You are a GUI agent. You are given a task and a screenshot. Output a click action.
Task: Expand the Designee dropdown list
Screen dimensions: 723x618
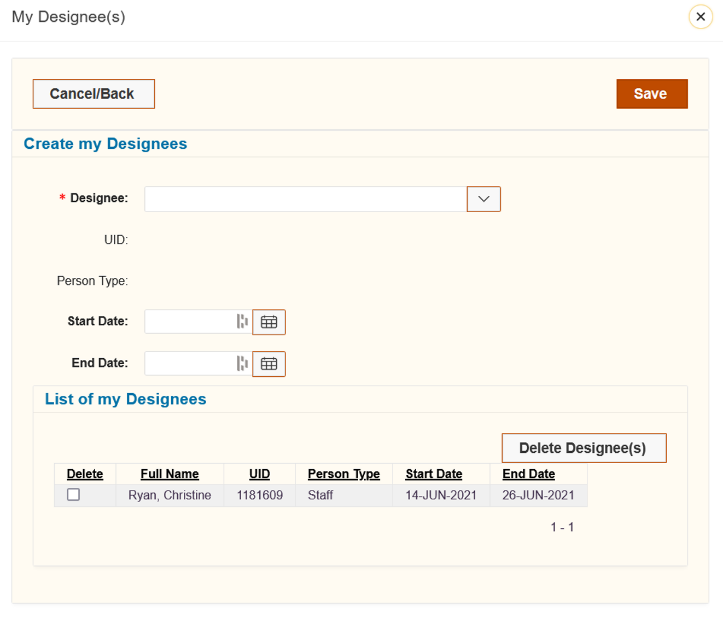click(x=483, y=199)
